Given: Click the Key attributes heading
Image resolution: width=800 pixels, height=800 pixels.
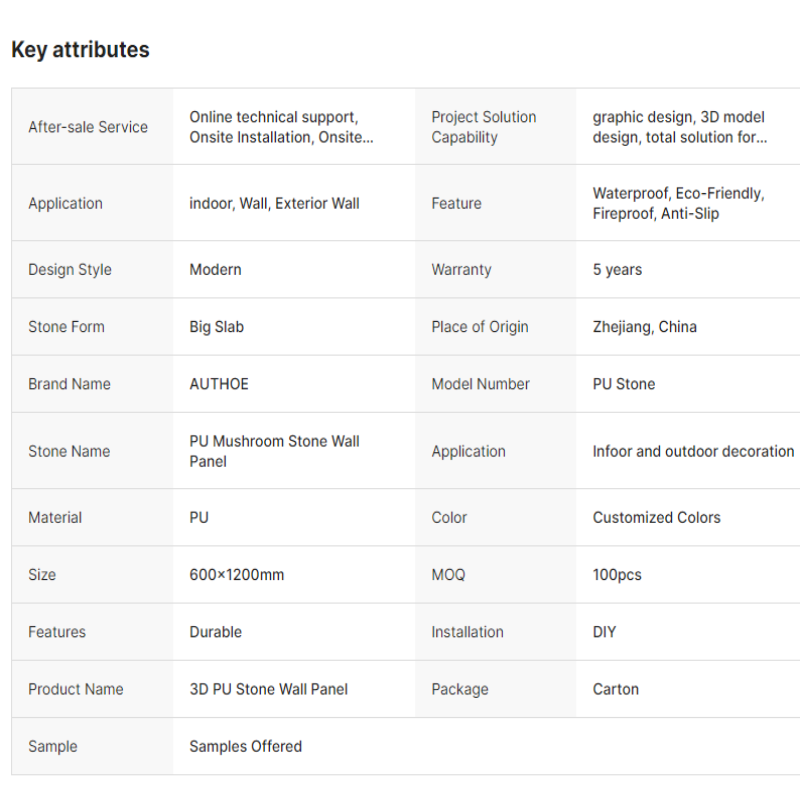Looking at the screenshot, I should 80,50.
